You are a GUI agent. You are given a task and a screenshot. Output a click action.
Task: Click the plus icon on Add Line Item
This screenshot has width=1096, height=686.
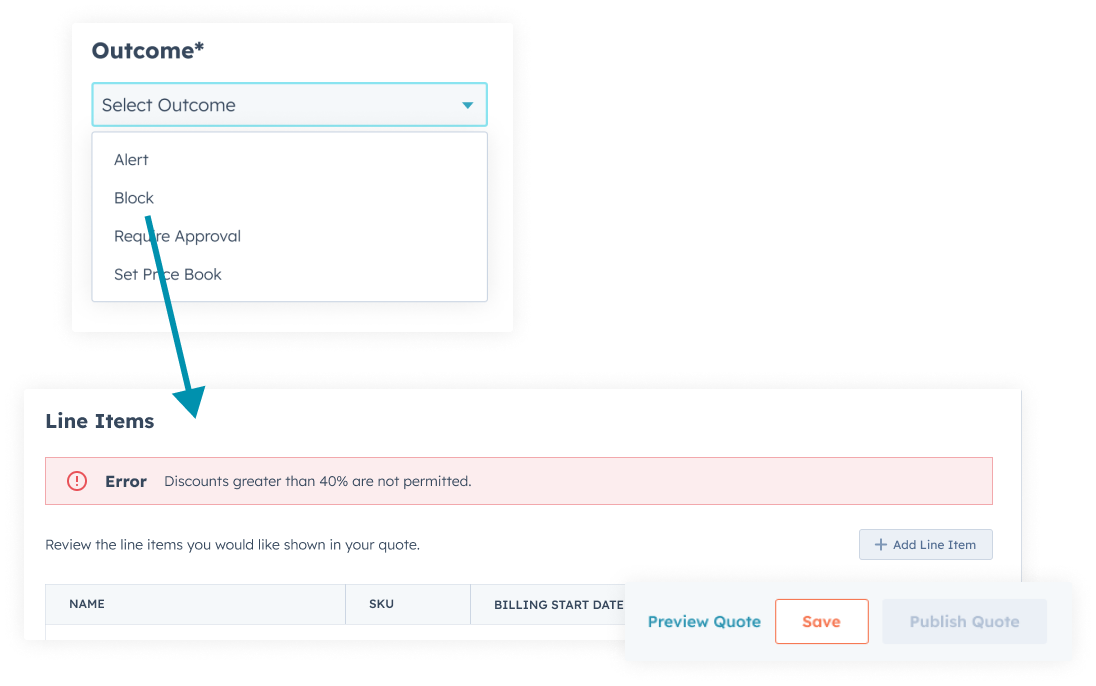click(x=880, y=545)
